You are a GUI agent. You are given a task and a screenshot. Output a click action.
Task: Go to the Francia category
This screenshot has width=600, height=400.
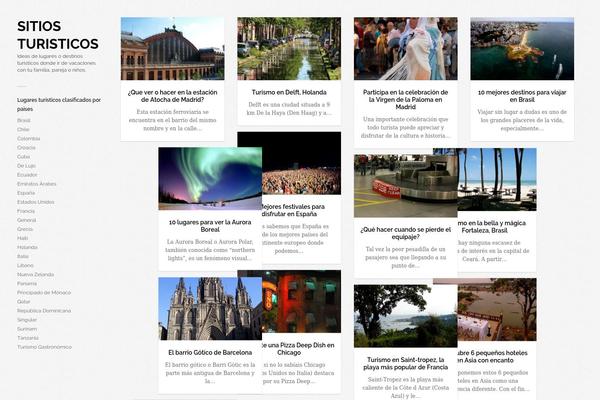(26, 211)
